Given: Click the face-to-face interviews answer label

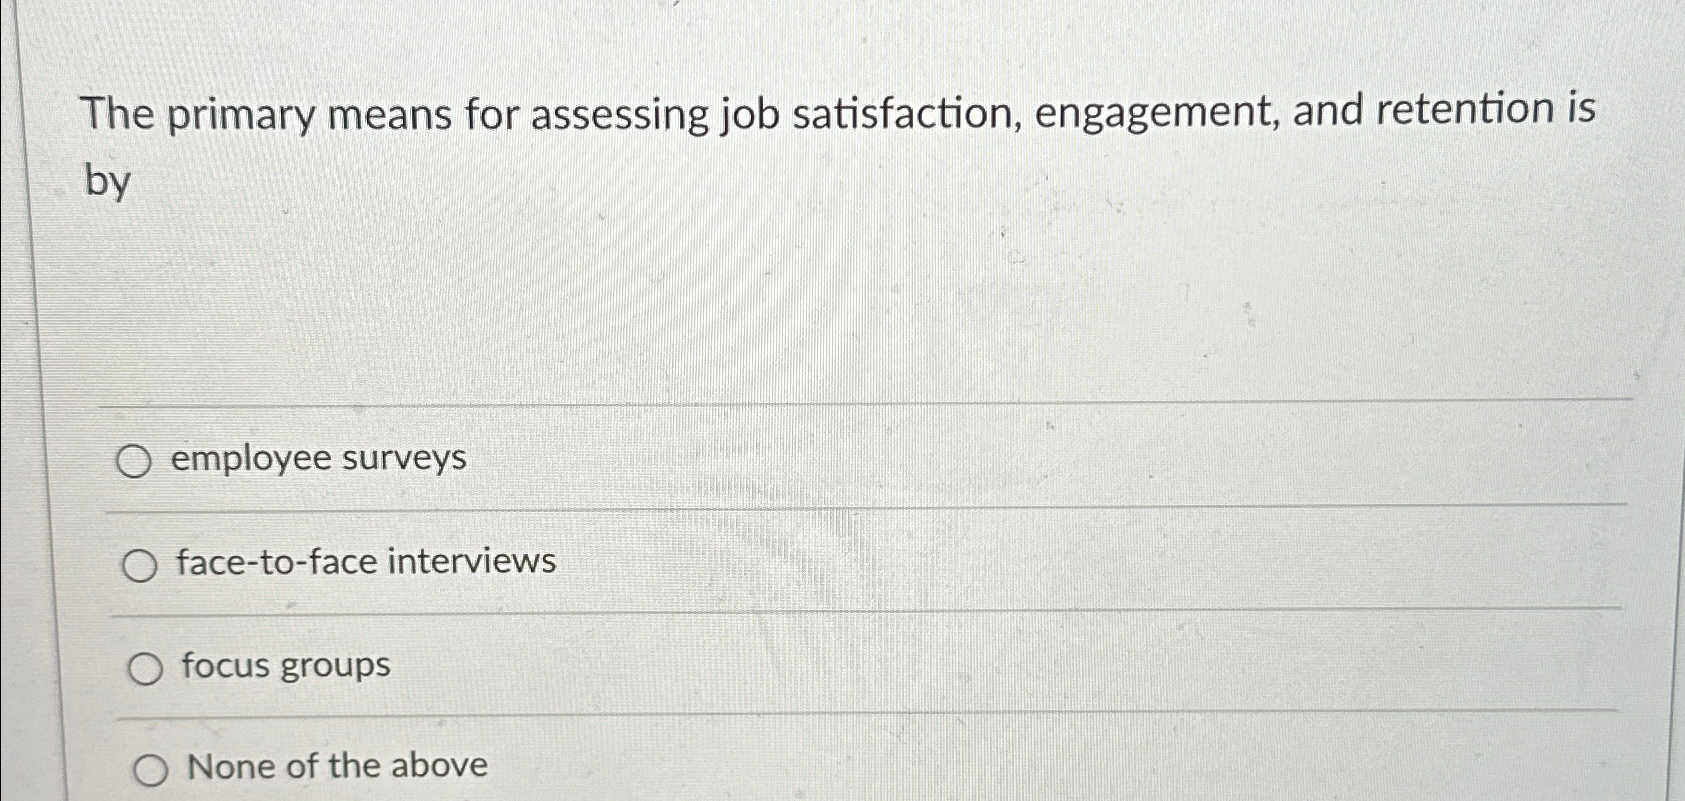Looking at the screenshot, I should click(x=364, y=562).
